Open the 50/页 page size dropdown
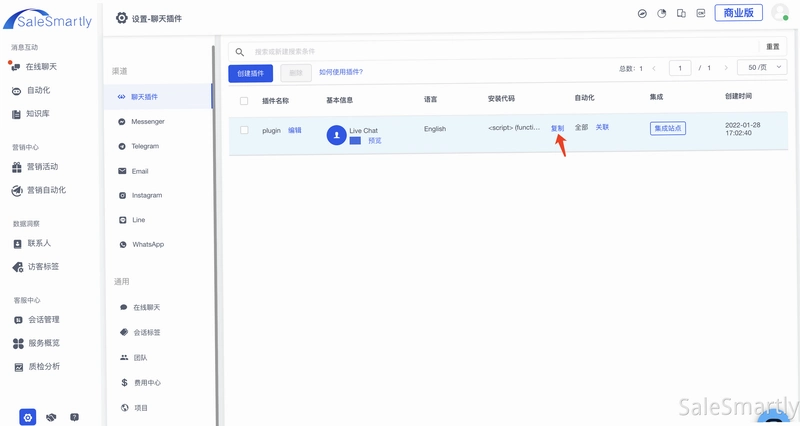 762,67
